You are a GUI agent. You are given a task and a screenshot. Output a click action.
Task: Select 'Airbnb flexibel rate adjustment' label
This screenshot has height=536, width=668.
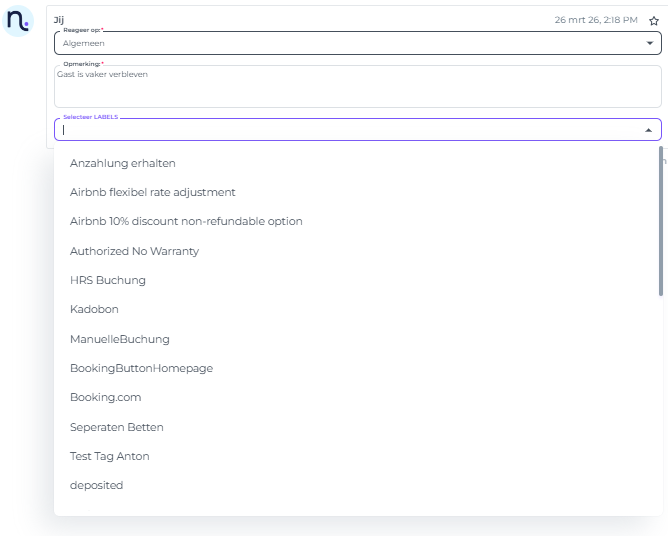click(153, 192)
